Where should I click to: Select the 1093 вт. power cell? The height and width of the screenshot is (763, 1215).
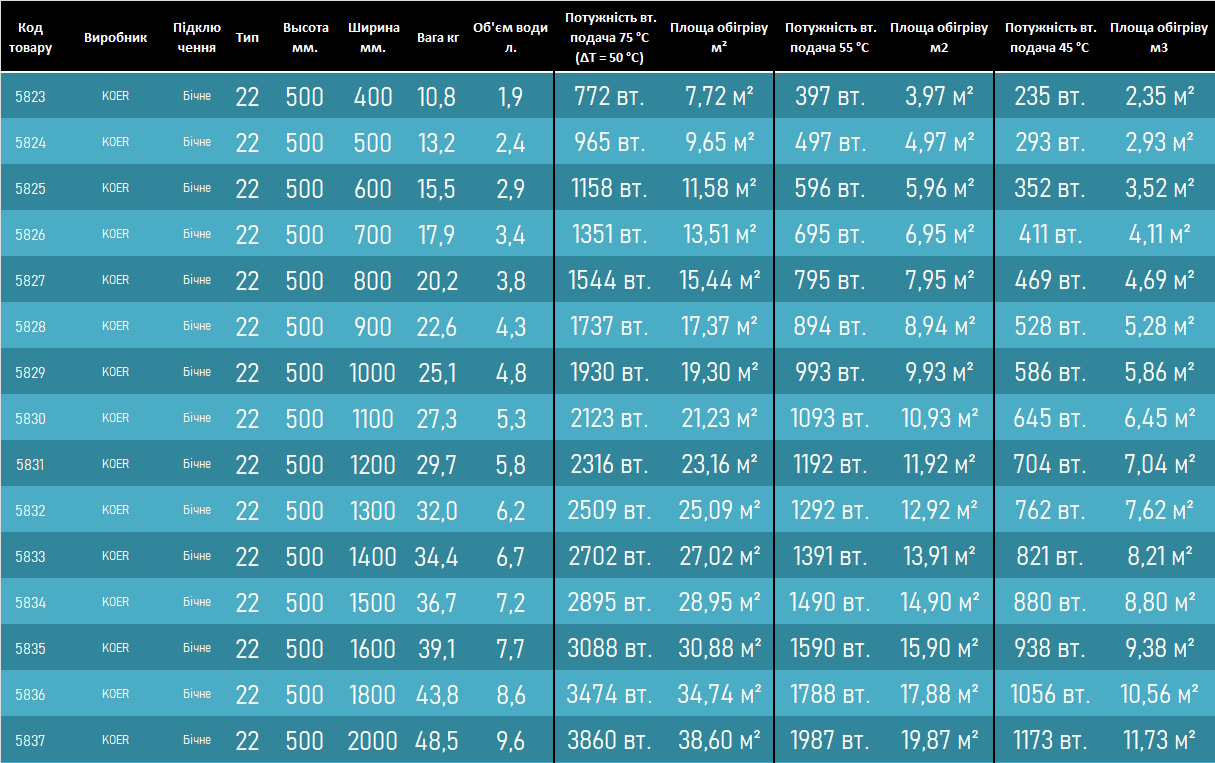click(828, 419)
